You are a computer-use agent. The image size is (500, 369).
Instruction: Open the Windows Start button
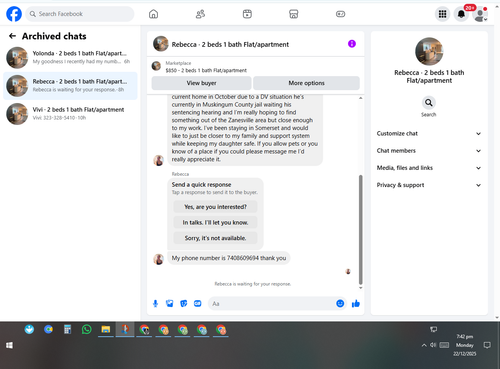9,345
